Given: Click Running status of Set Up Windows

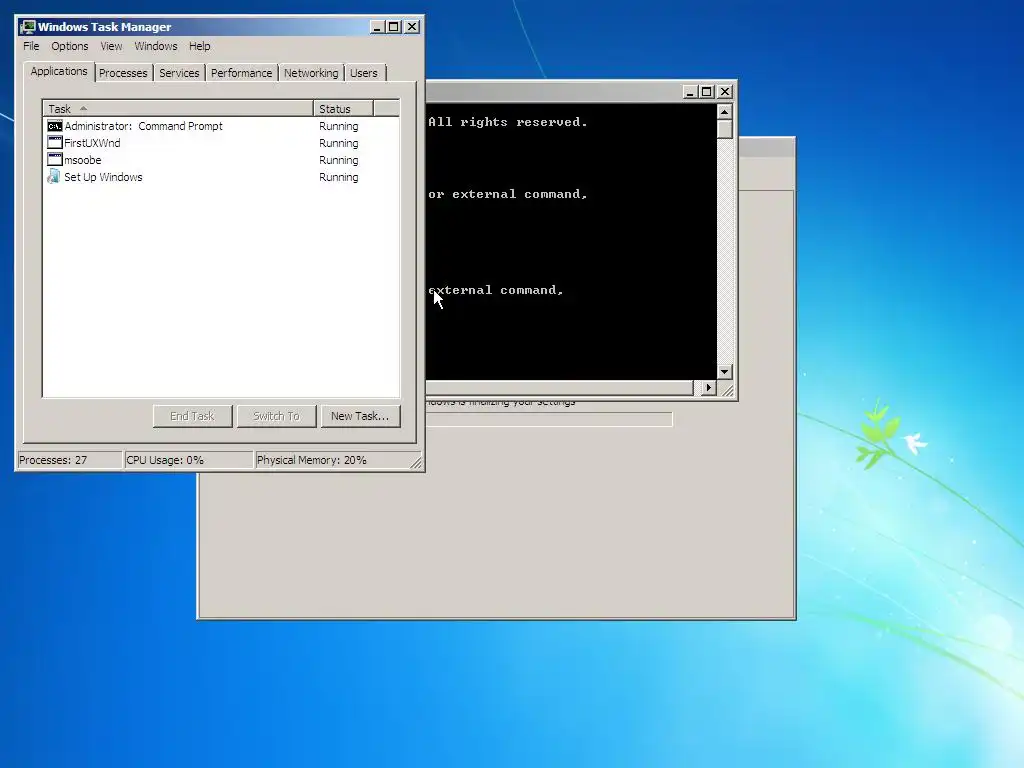Looking at the screenshot, I should point(339,177).
